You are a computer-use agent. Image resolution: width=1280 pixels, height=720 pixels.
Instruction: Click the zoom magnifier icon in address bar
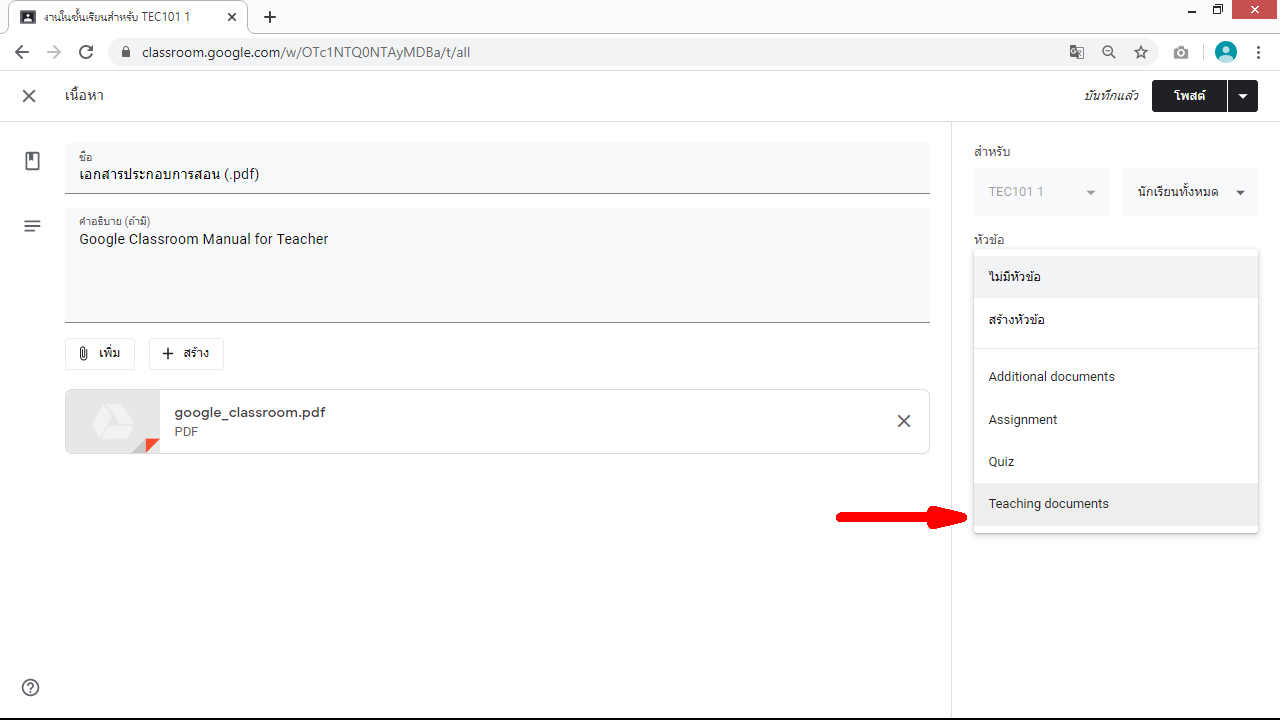pyautogui.click(x=1108, y=52)
